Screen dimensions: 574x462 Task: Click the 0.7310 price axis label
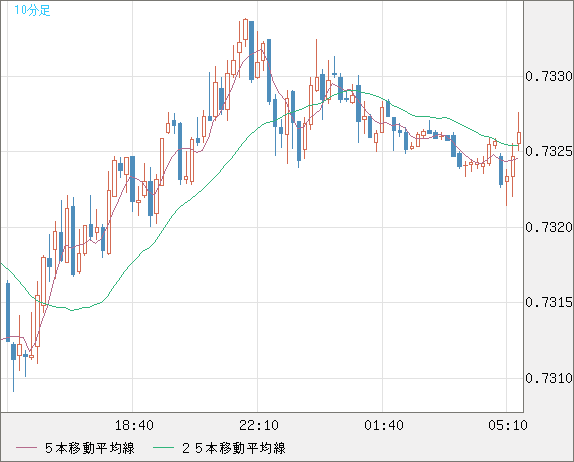pos(549,378)
